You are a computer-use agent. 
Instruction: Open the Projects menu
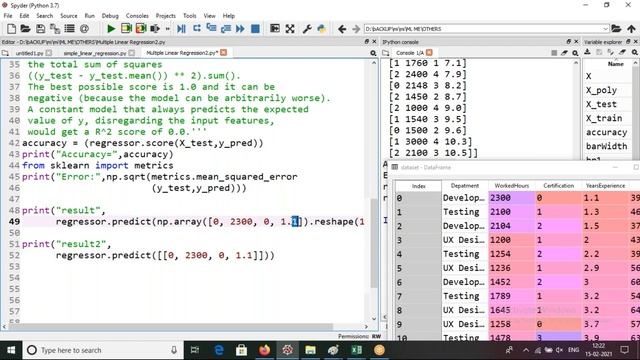click(x=165, y=16)
